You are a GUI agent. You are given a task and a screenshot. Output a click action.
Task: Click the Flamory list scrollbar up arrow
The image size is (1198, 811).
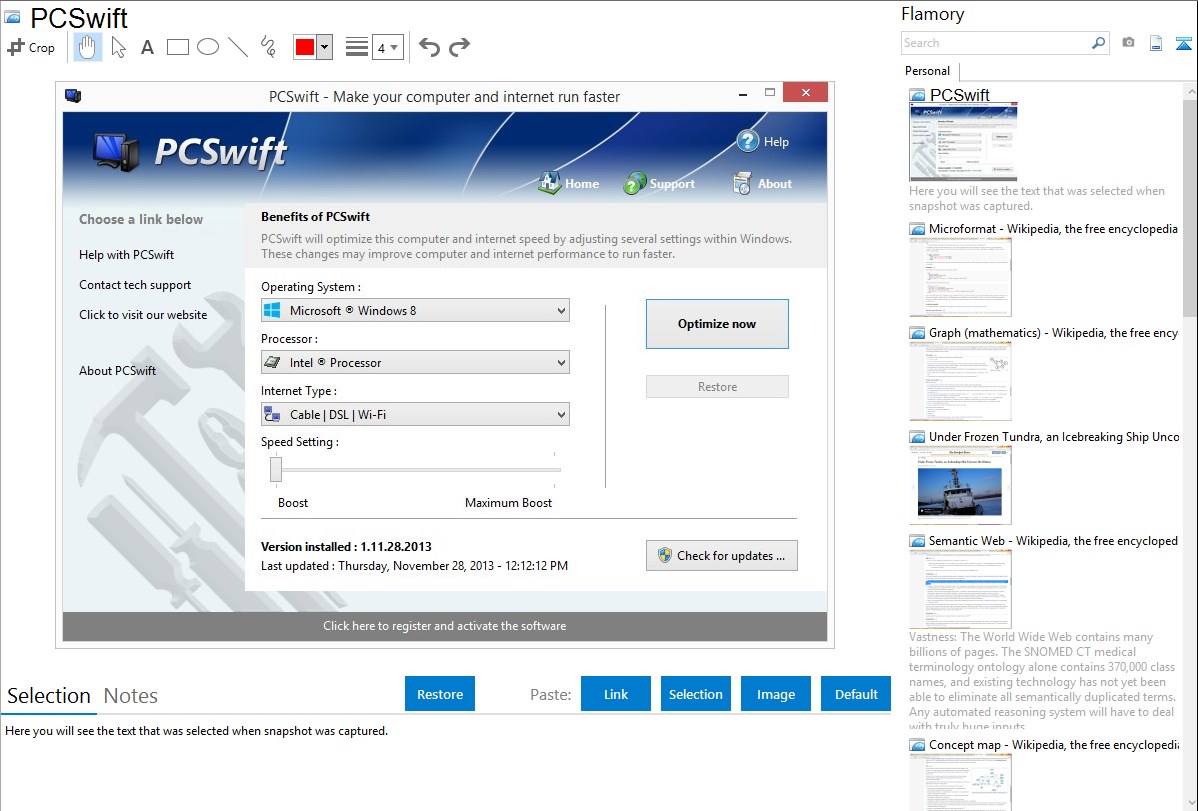point(1190,91)
